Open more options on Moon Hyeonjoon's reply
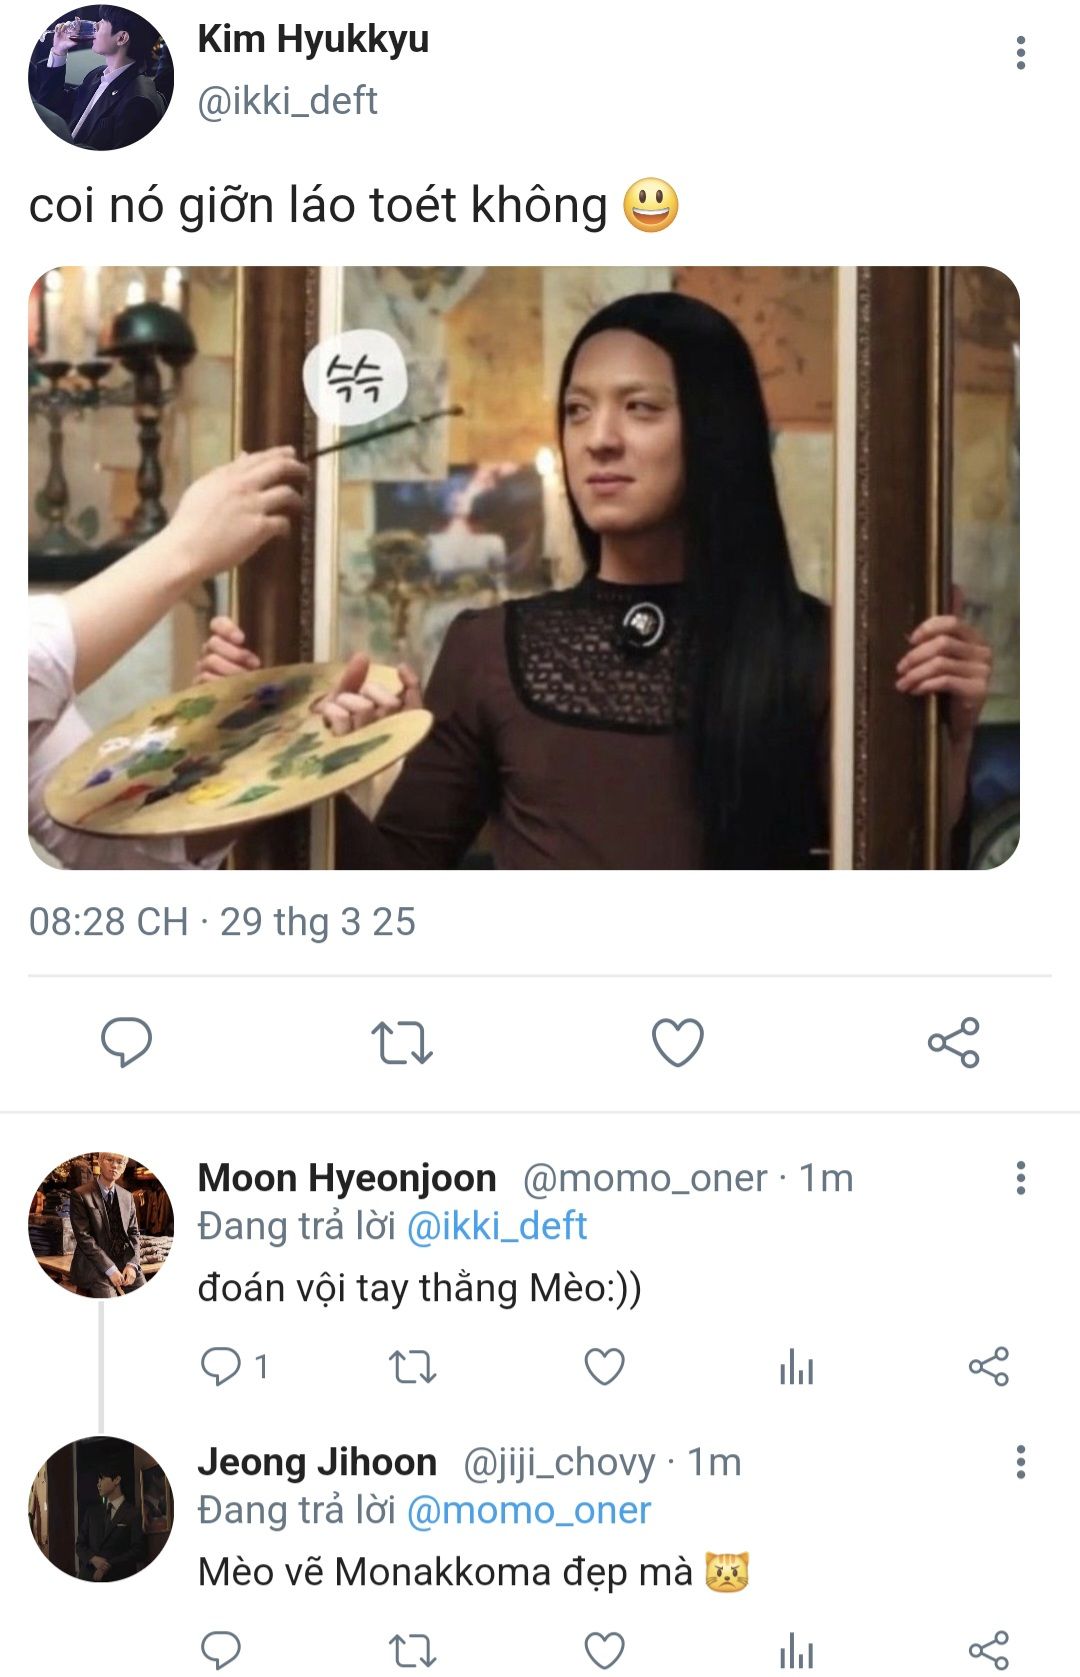This screenshot has width=1080, height=1677. coord(1020,1178)
